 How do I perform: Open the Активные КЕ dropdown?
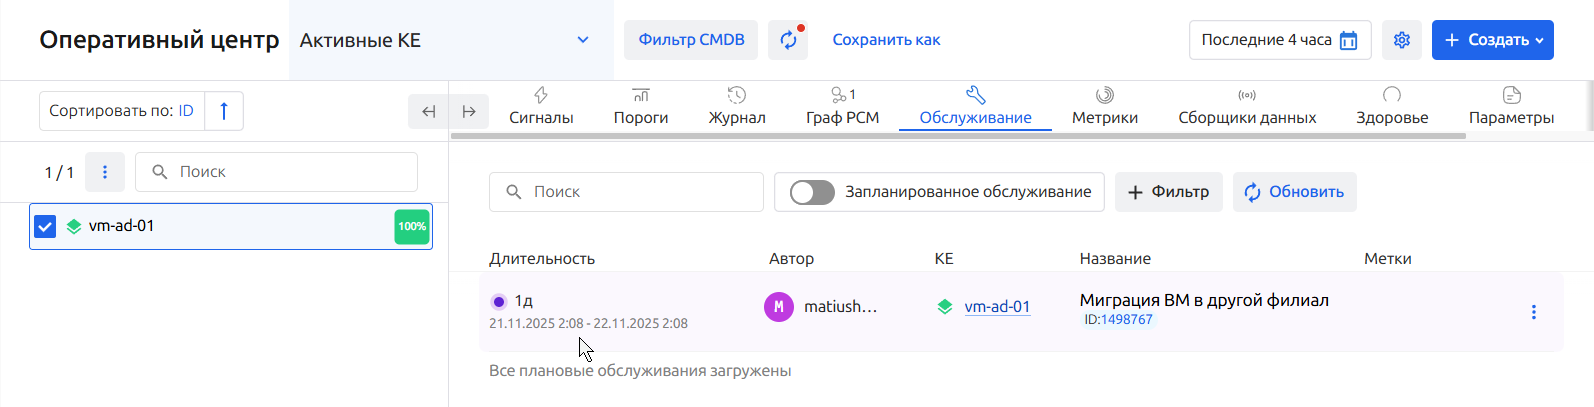tap(451, 40)
